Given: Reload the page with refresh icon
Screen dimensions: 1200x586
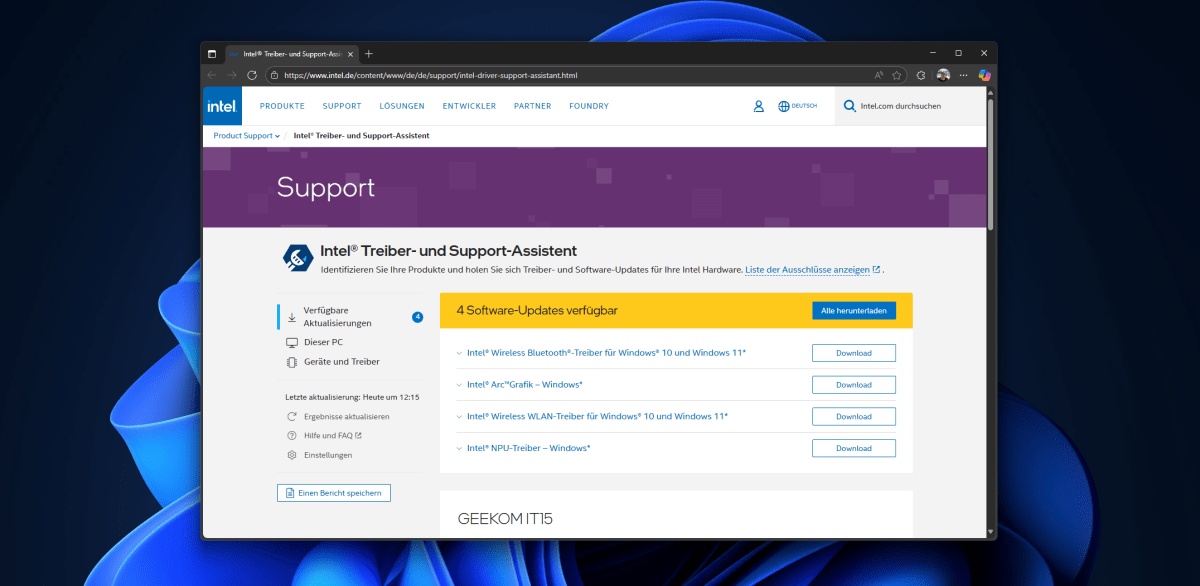Looking at the screenshot, I should pyautogui.click(x=252, y=75).
